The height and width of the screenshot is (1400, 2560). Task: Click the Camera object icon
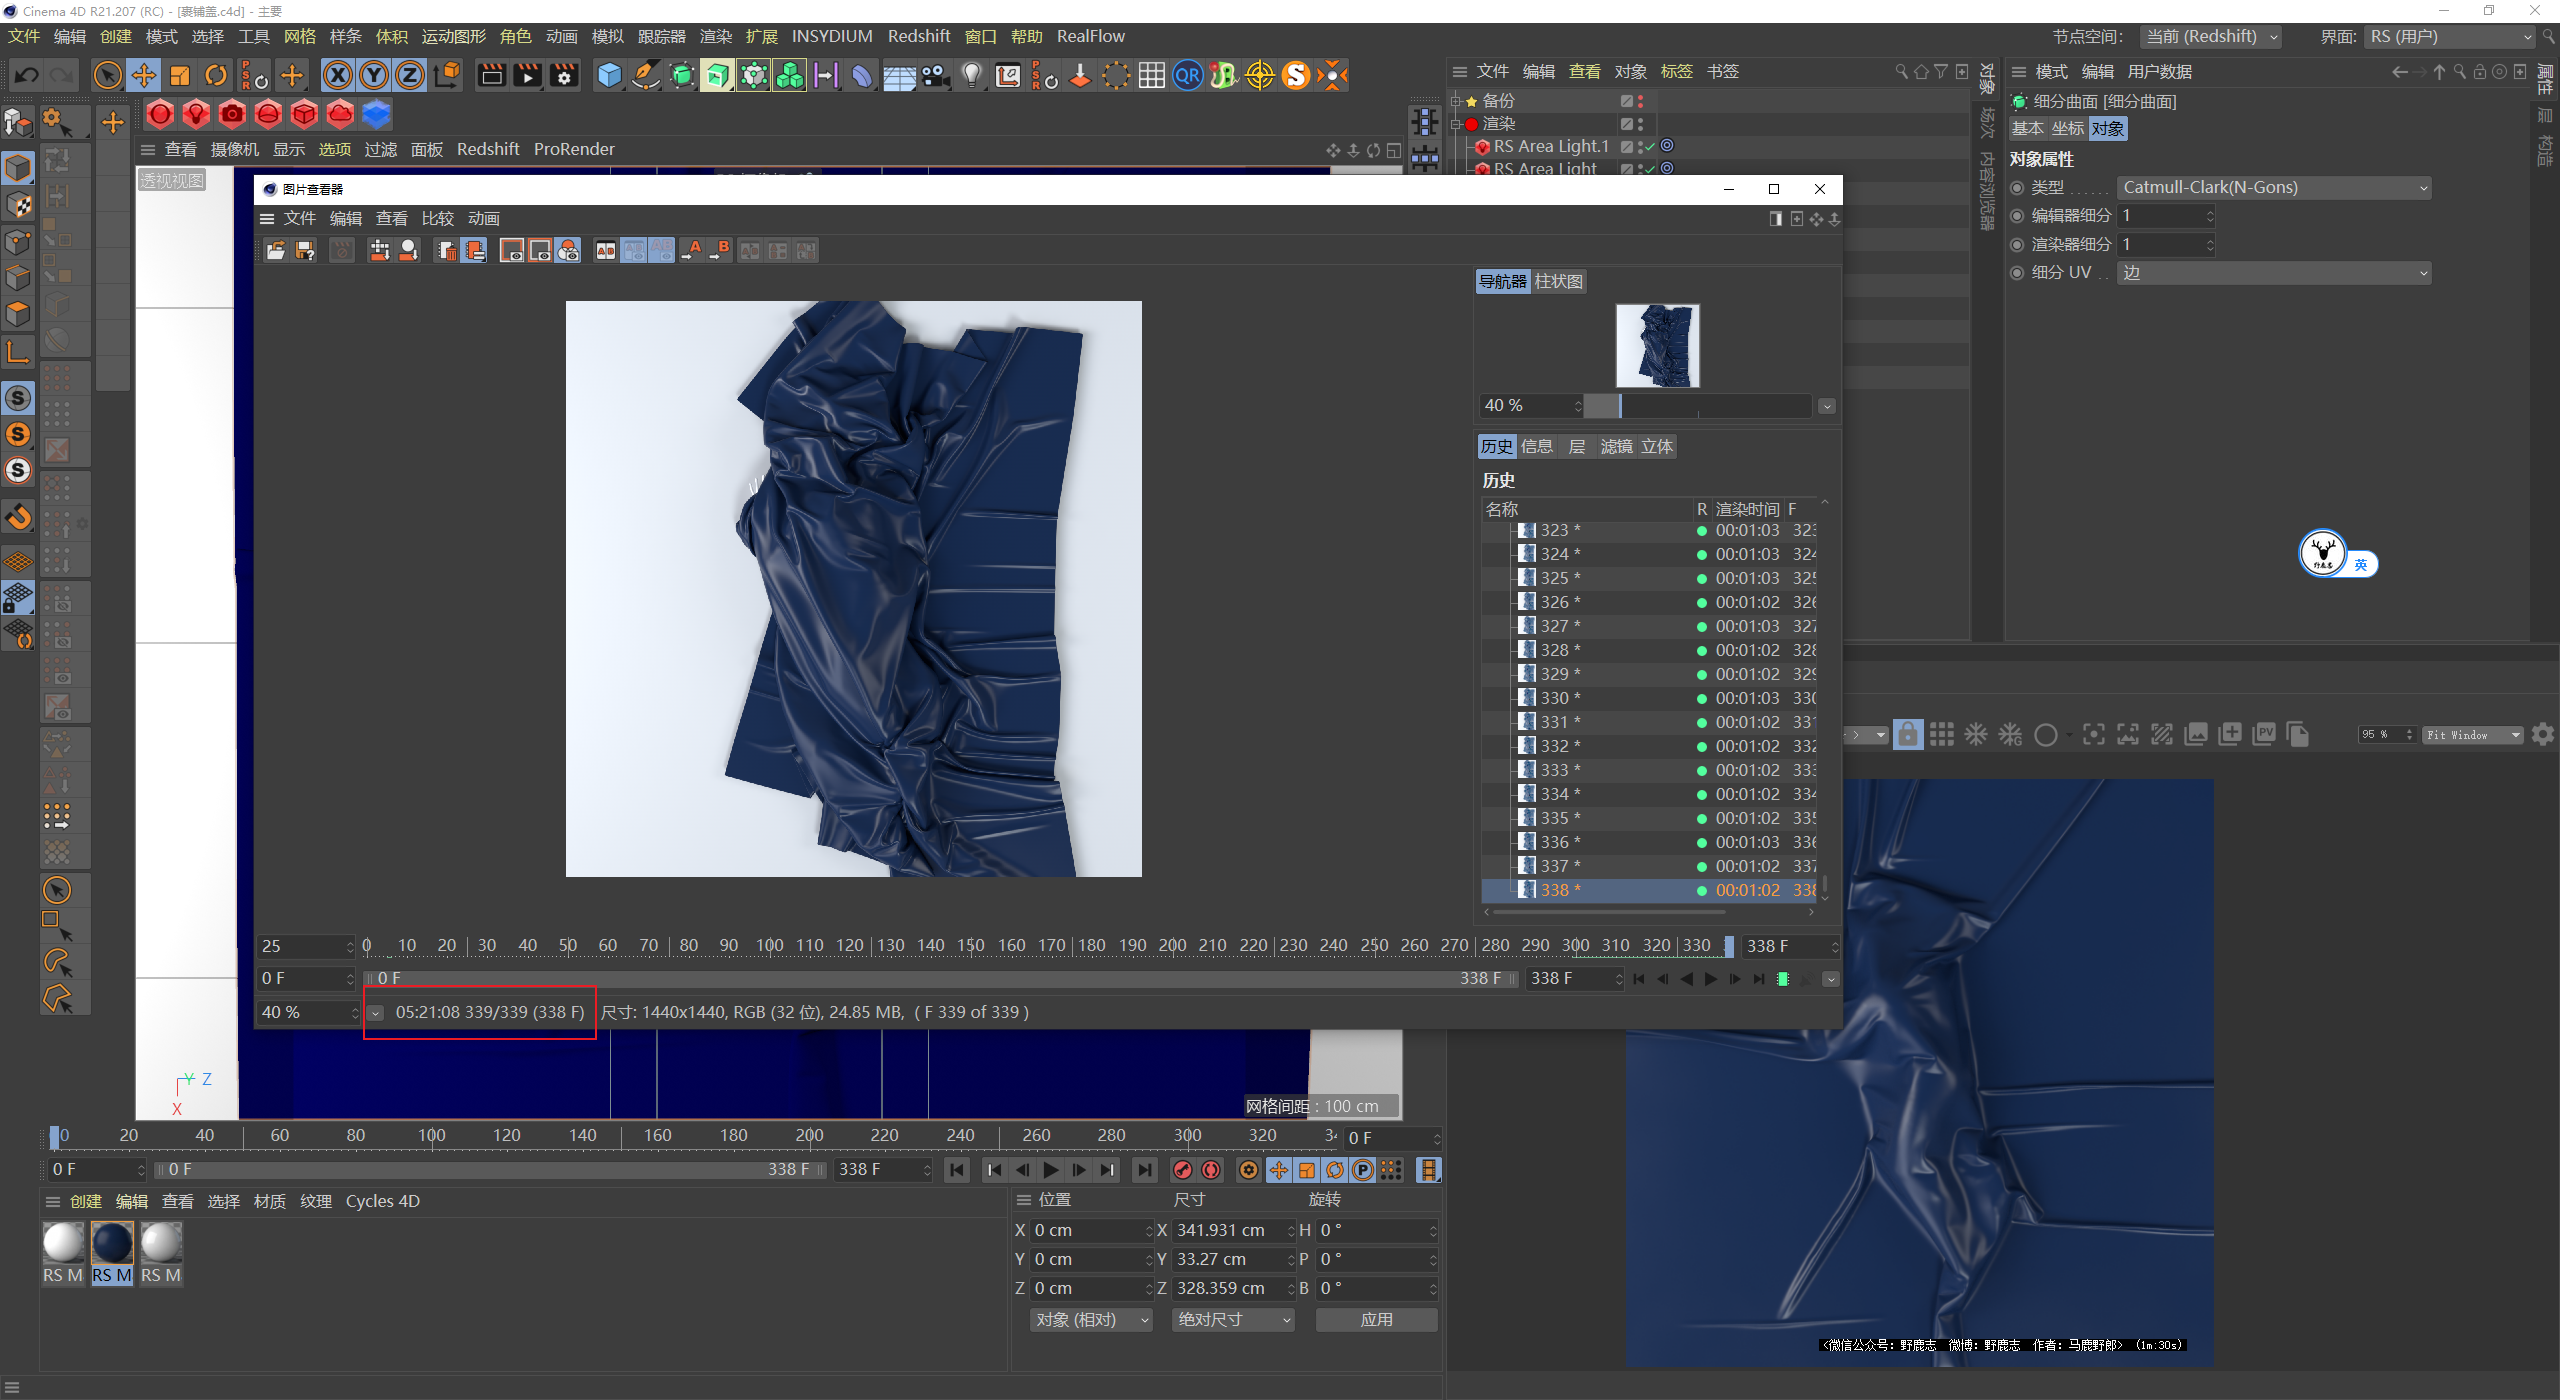coord(936,76)
